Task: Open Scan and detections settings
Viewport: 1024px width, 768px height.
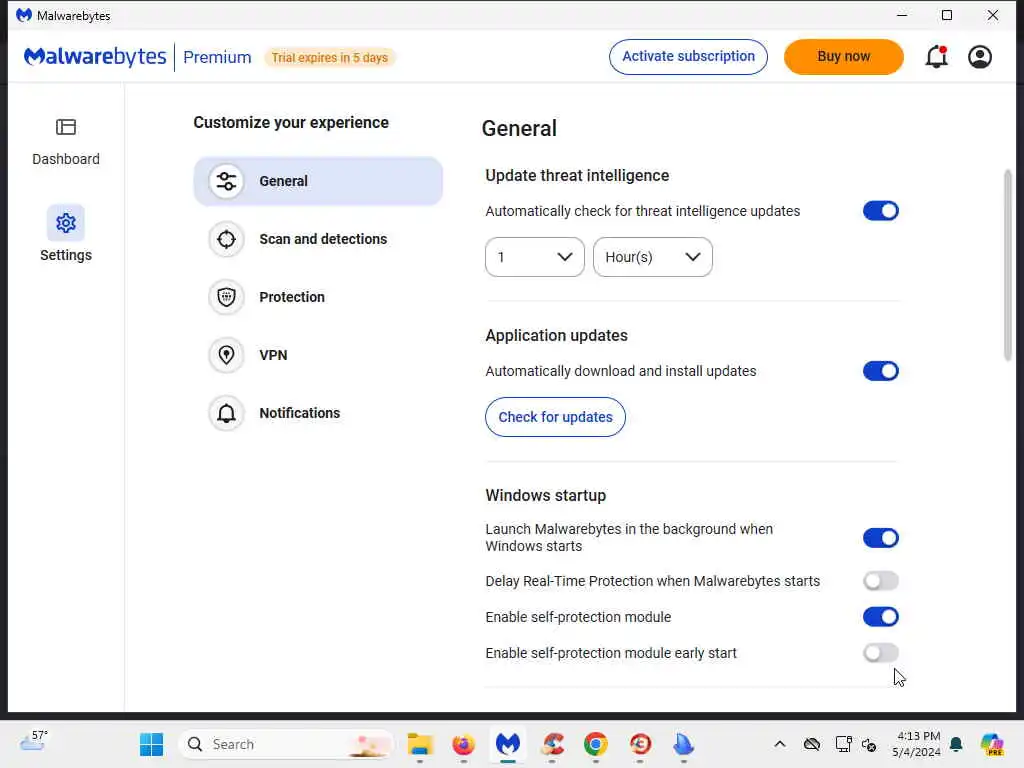Action: tap(318, 239)
